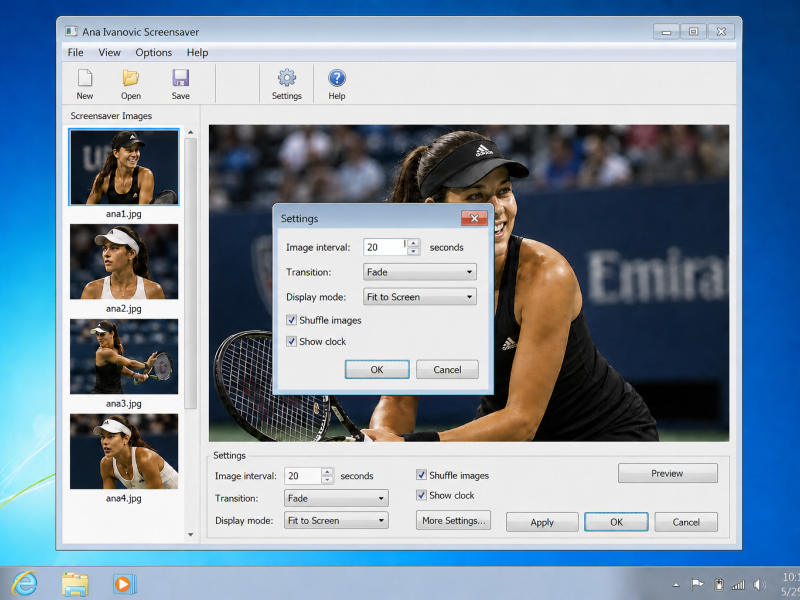Screen dimensions: 800x600
Task: Click the Preview button
Action: pyautogui.click(x=667, y=473)
